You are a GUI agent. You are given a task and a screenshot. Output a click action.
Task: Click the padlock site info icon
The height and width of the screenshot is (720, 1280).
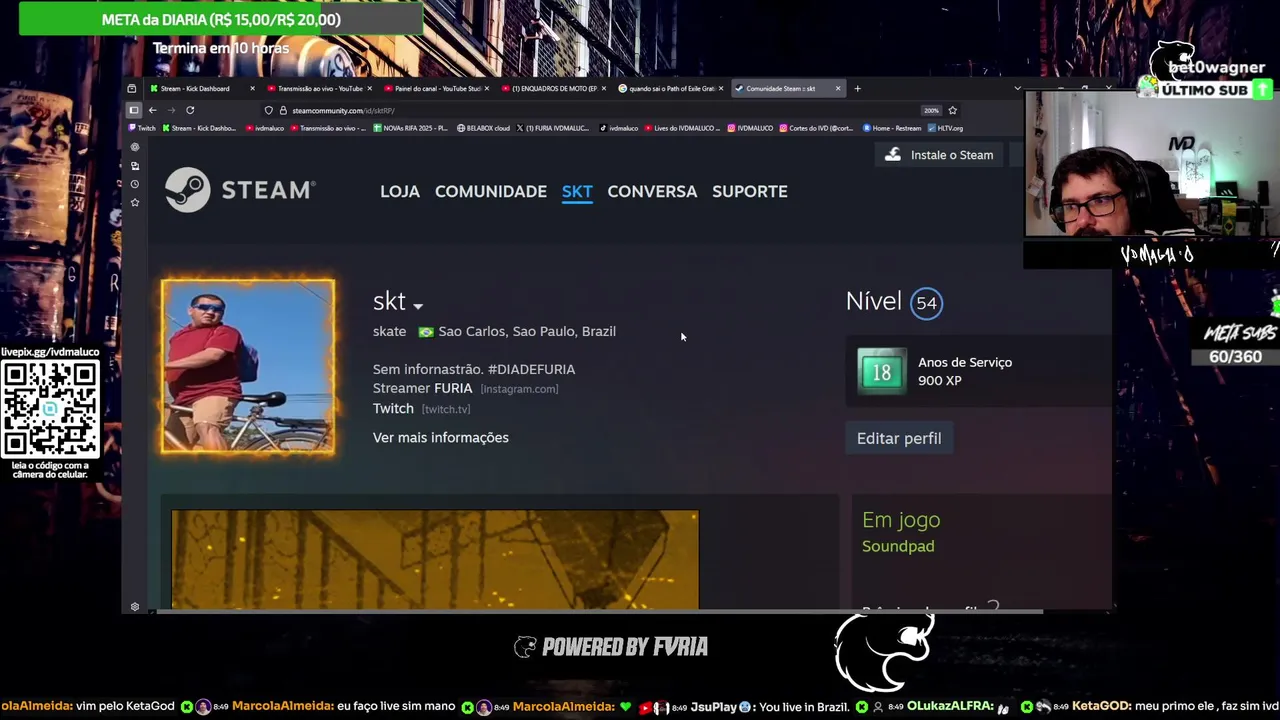(x=283, y=110)
